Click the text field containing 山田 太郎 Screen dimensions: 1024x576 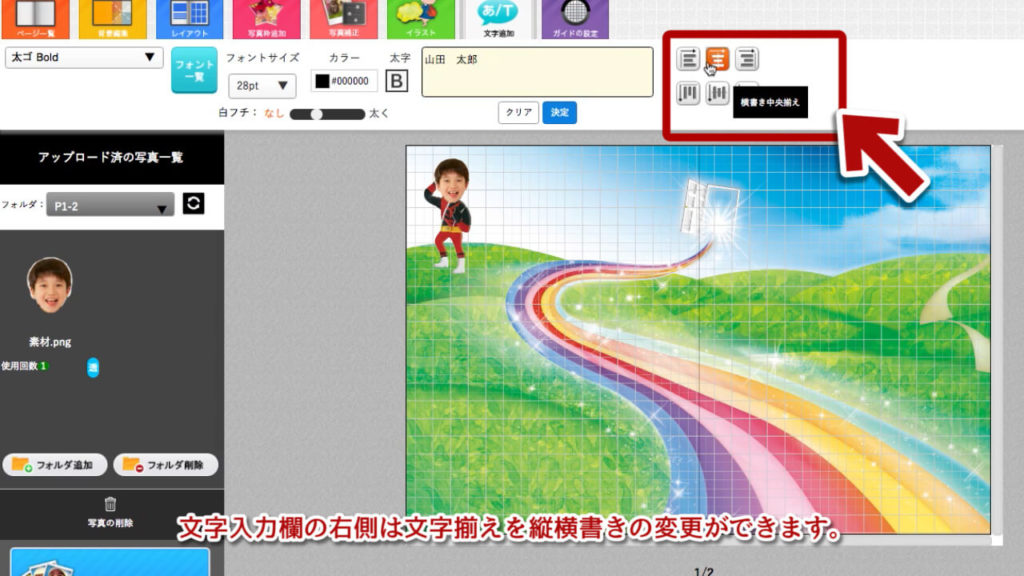pyautogui.click(x=537, y=72)
